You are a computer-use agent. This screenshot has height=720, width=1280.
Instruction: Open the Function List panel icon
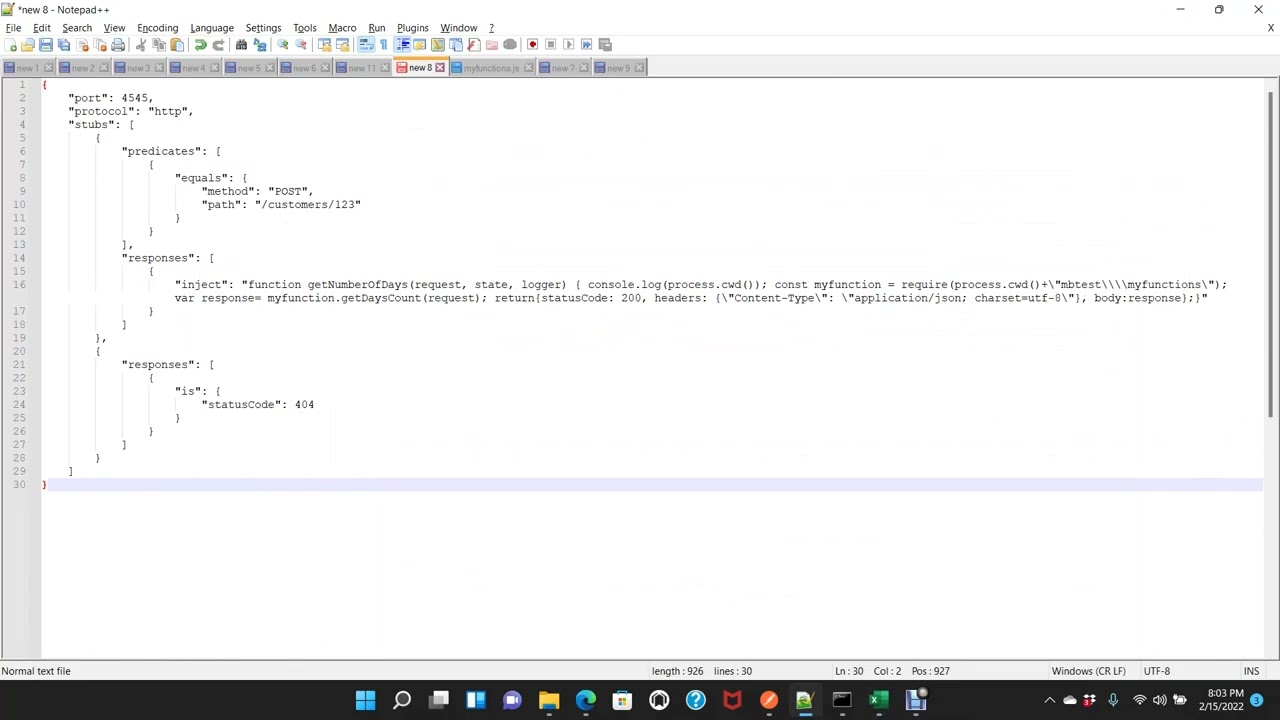tap(474, 44)
